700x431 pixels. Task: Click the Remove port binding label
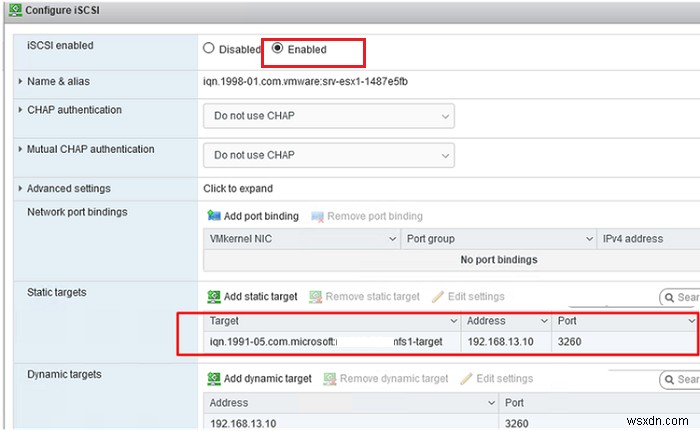click(x=375, y=216)
